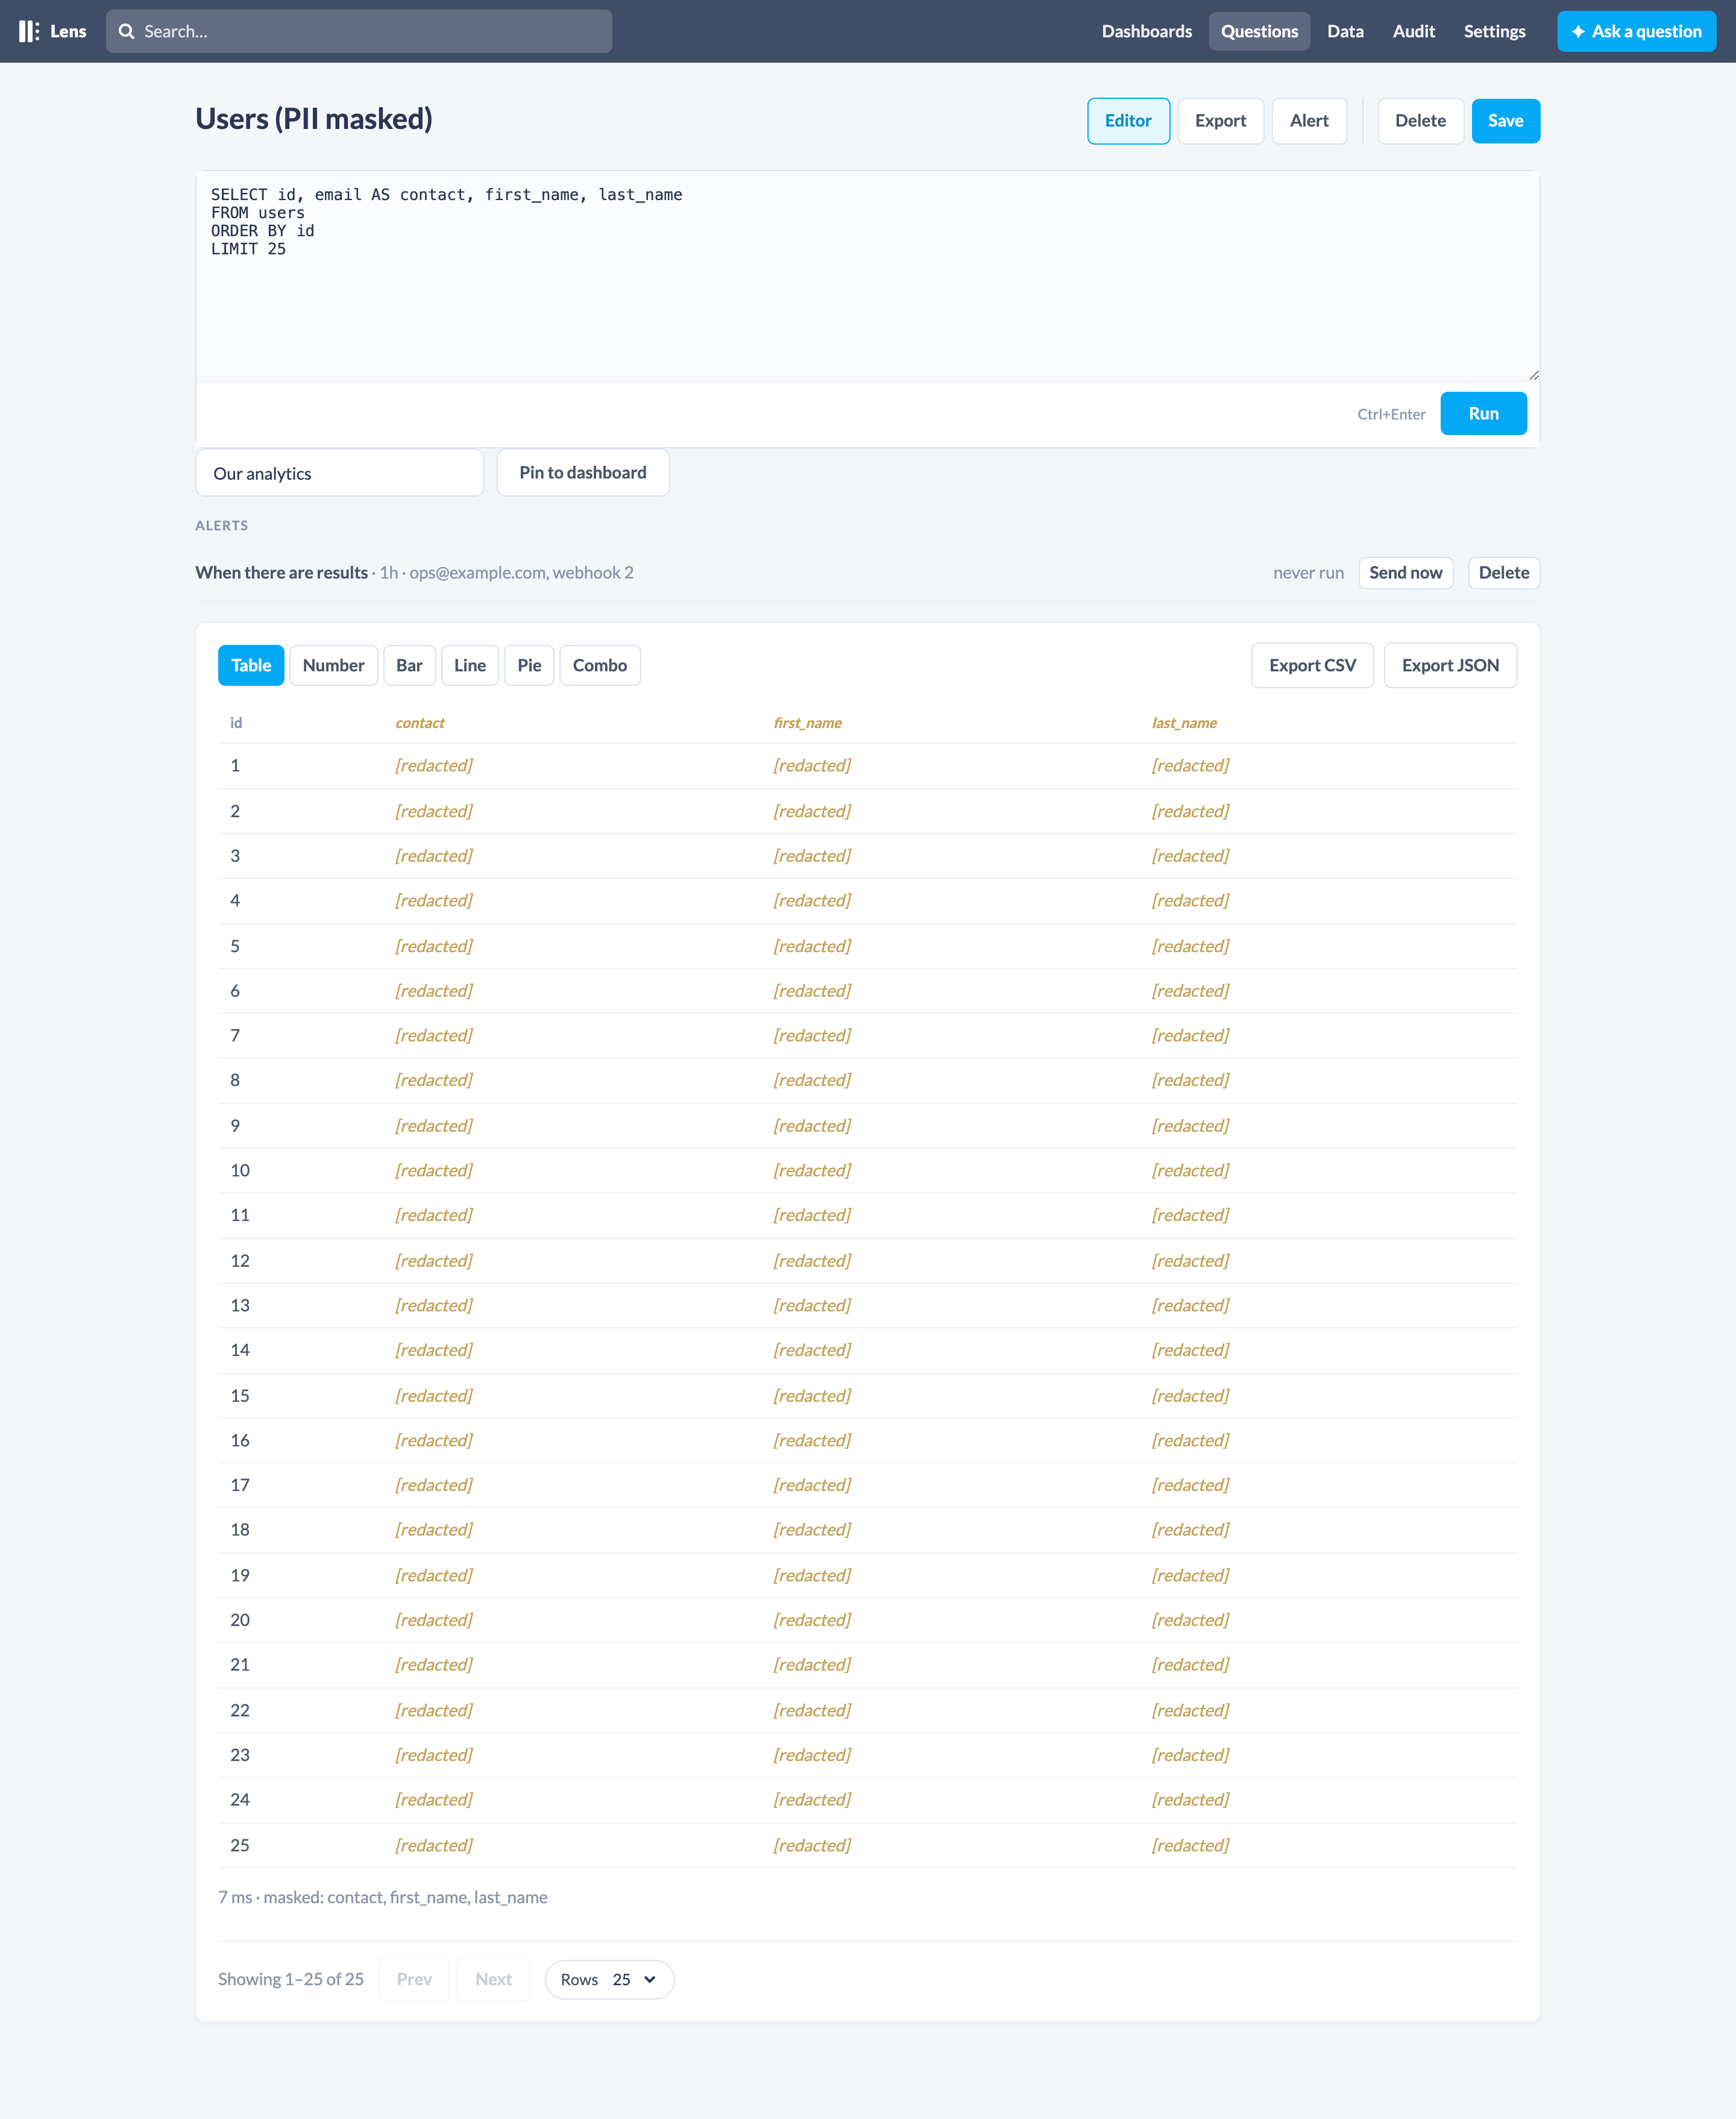Switch to the Bar chart view

409,665
